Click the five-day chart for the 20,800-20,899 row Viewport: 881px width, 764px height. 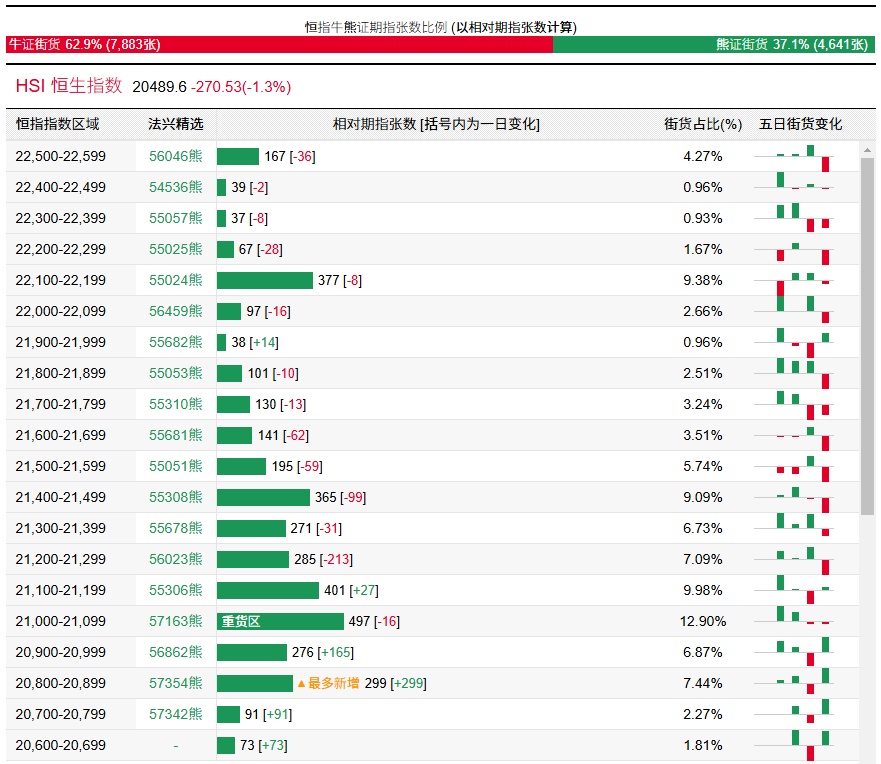tap(803, 683)
